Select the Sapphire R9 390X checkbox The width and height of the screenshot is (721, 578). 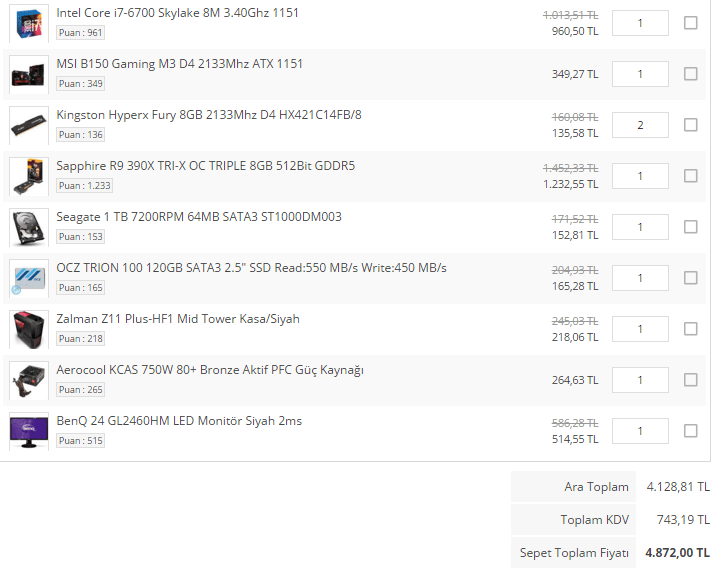click(691, 176)
